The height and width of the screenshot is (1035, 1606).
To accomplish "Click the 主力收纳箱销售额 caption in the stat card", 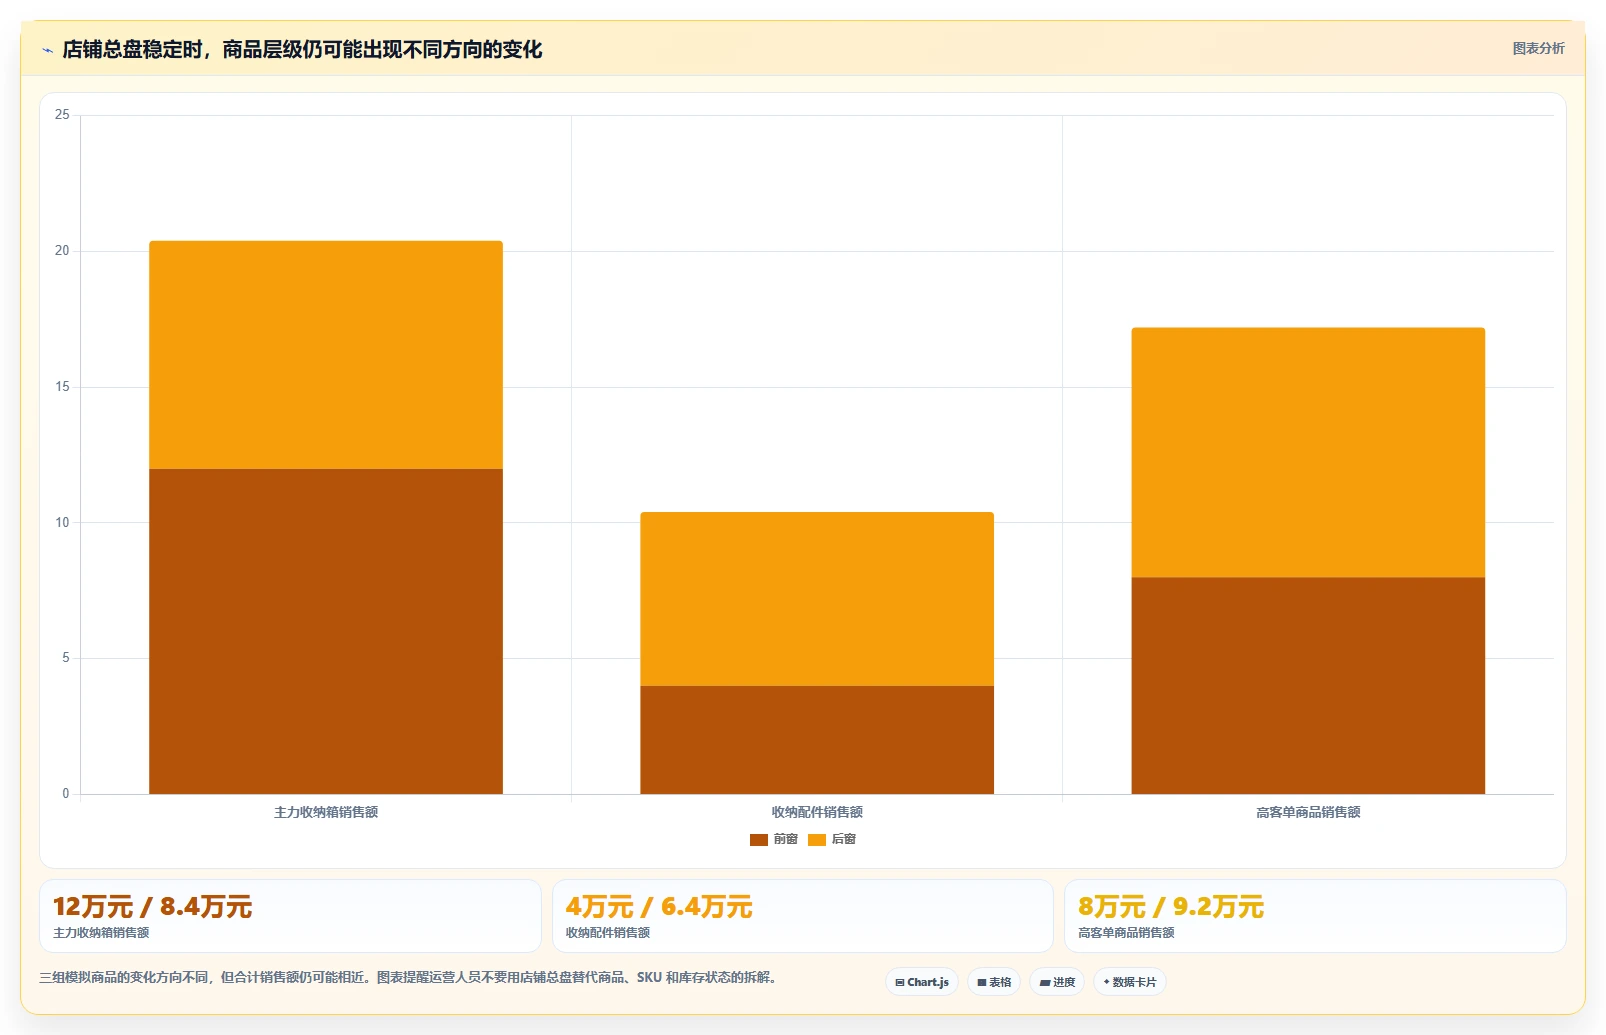I will (x=101, y=933).
